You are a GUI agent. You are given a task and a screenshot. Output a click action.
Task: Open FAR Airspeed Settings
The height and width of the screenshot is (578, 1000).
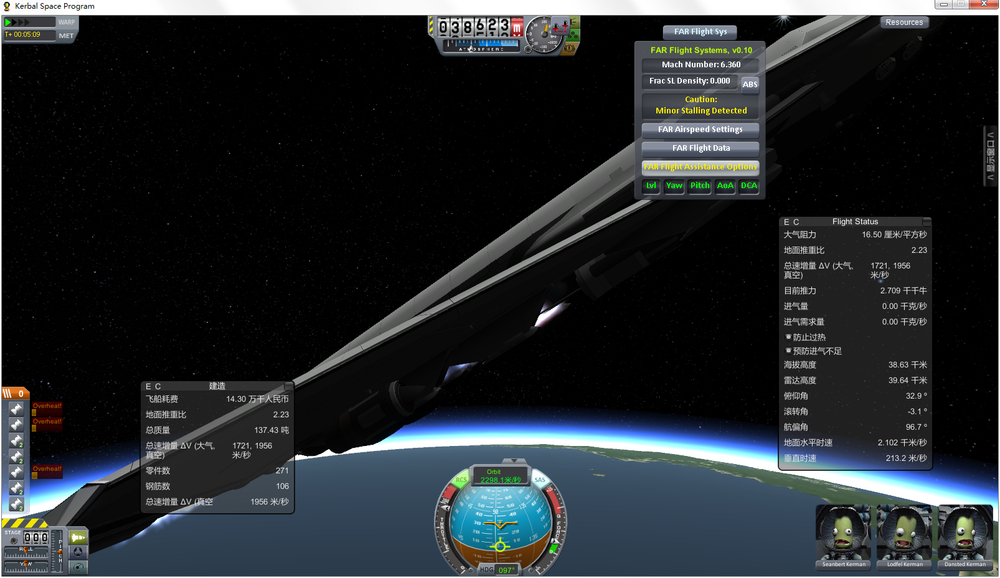coord(700,129)
